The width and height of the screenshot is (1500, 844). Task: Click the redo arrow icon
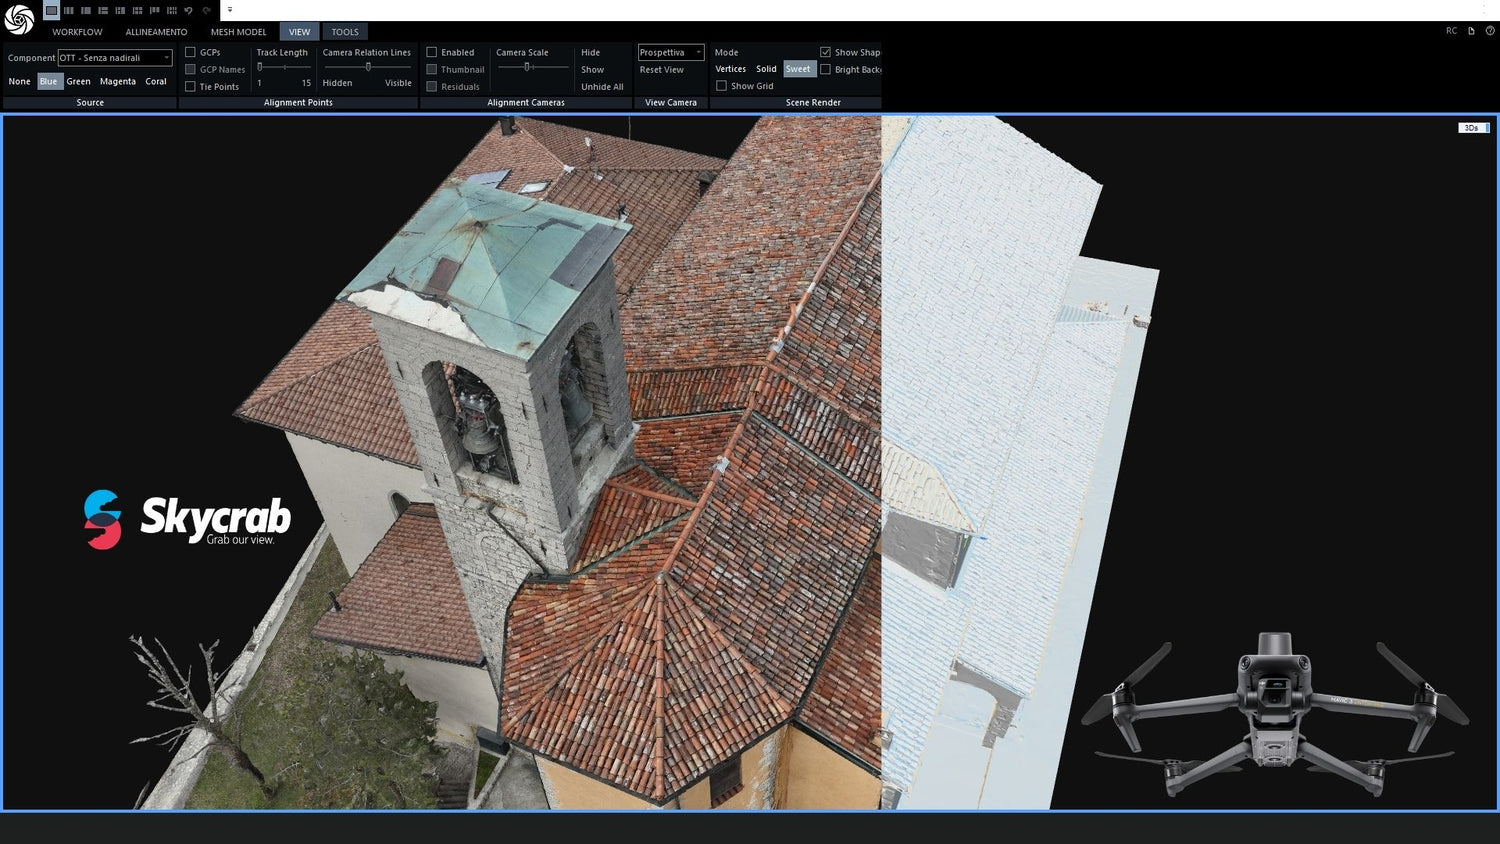click(207, 10)
